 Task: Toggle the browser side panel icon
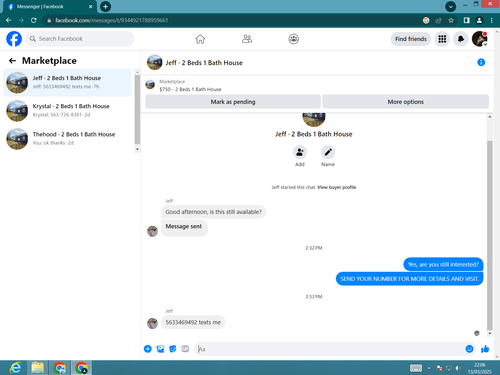467,20
